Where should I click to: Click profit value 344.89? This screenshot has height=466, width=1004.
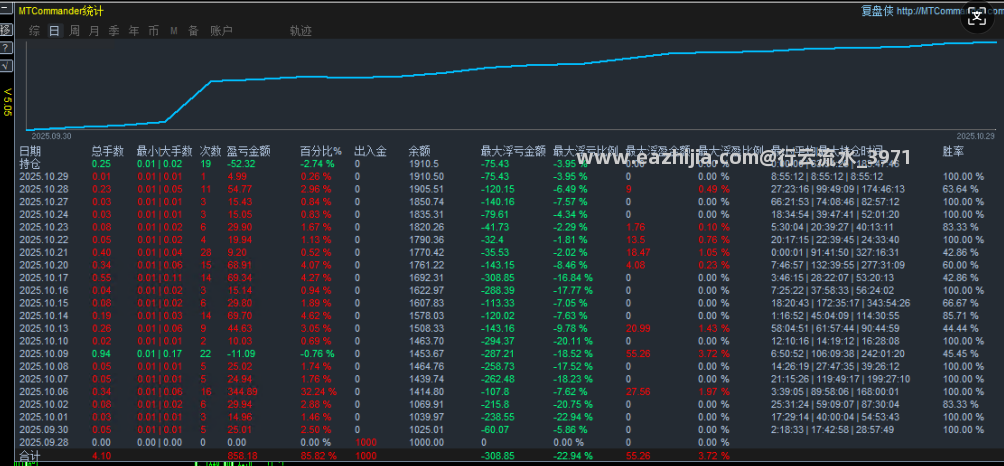pos(242,391)
